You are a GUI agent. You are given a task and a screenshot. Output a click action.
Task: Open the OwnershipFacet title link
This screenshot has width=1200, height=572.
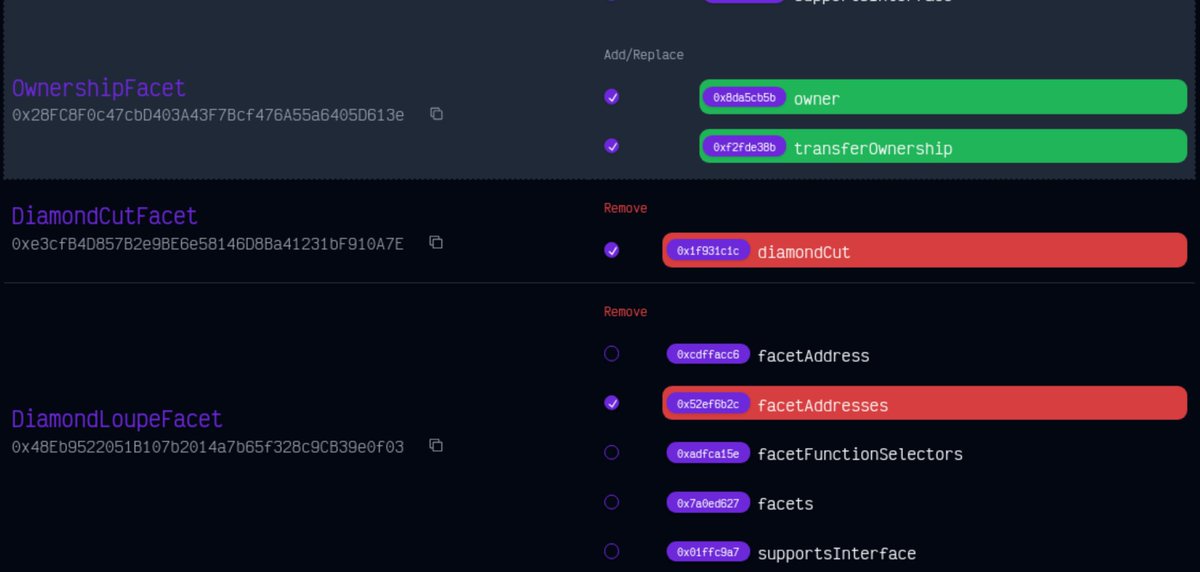[x=99, y=88]
